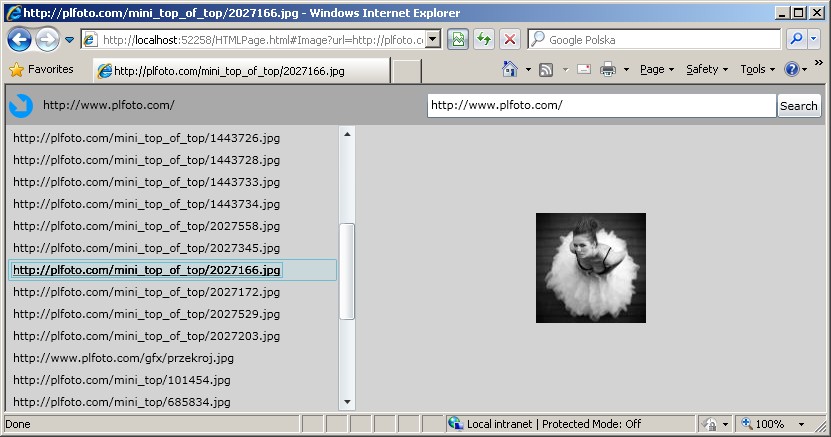The image size is (831, 437).
Task: Select the plfoto 2027166.jpg browser tab
Action: [242, 71]
